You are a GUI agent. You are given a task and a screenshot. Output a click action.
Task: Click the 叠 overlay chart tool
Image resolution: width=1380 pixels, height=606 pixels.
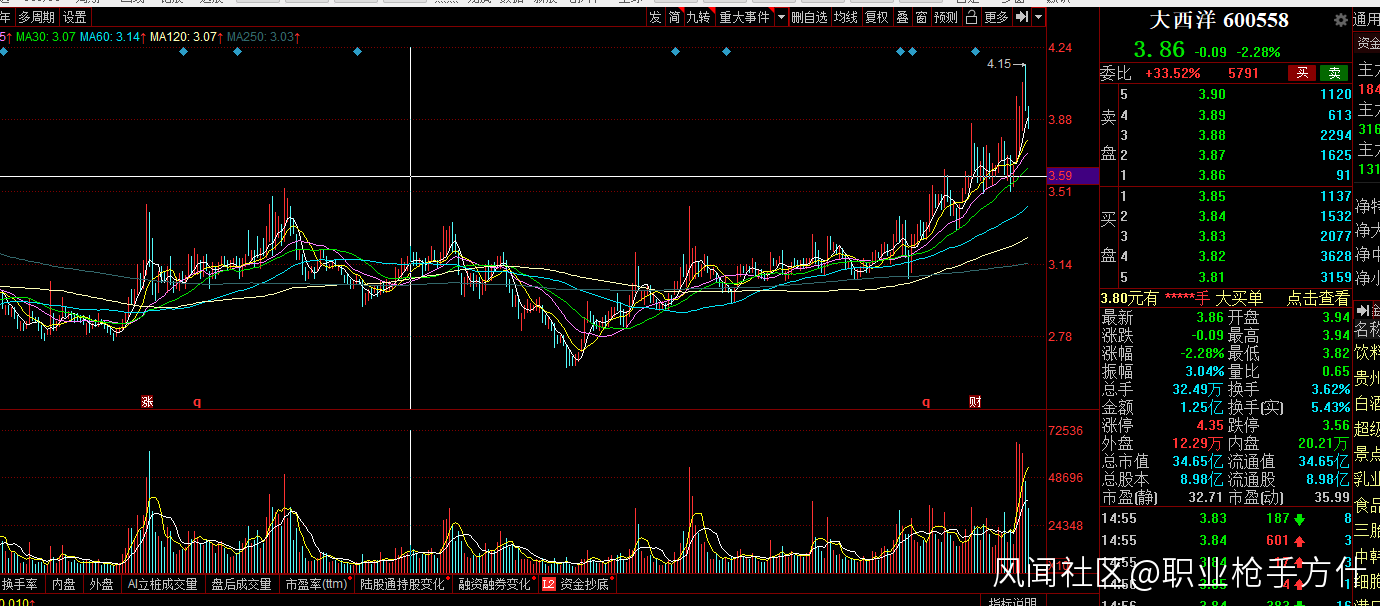click(902, 17)
